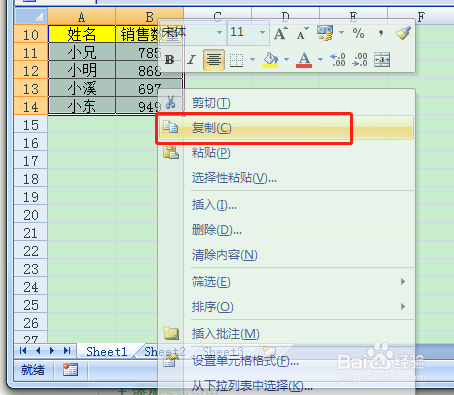Image resolution: width=454 pixels, height=395 pixels.
Task: Click the Format Painter brush icon
Action: (x=403, y=33)
